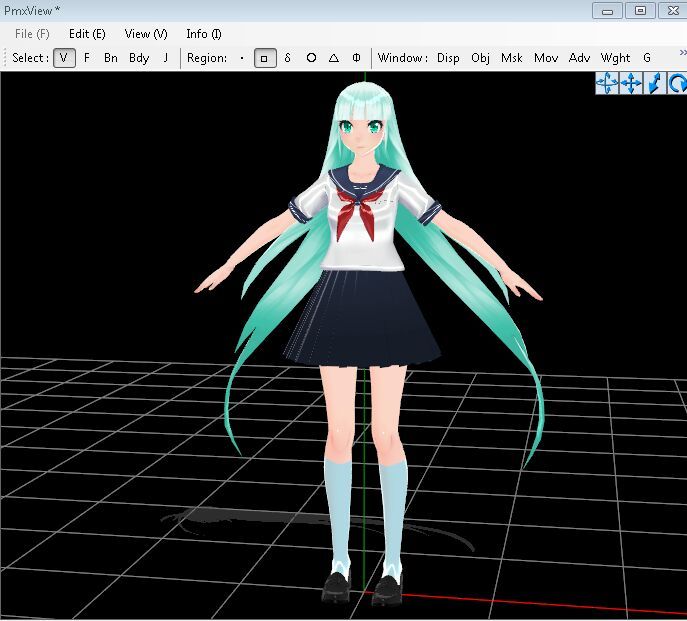This screenshot has height=621, width=687.
Task: Select the phi region mode
Action: coord(356,58)
